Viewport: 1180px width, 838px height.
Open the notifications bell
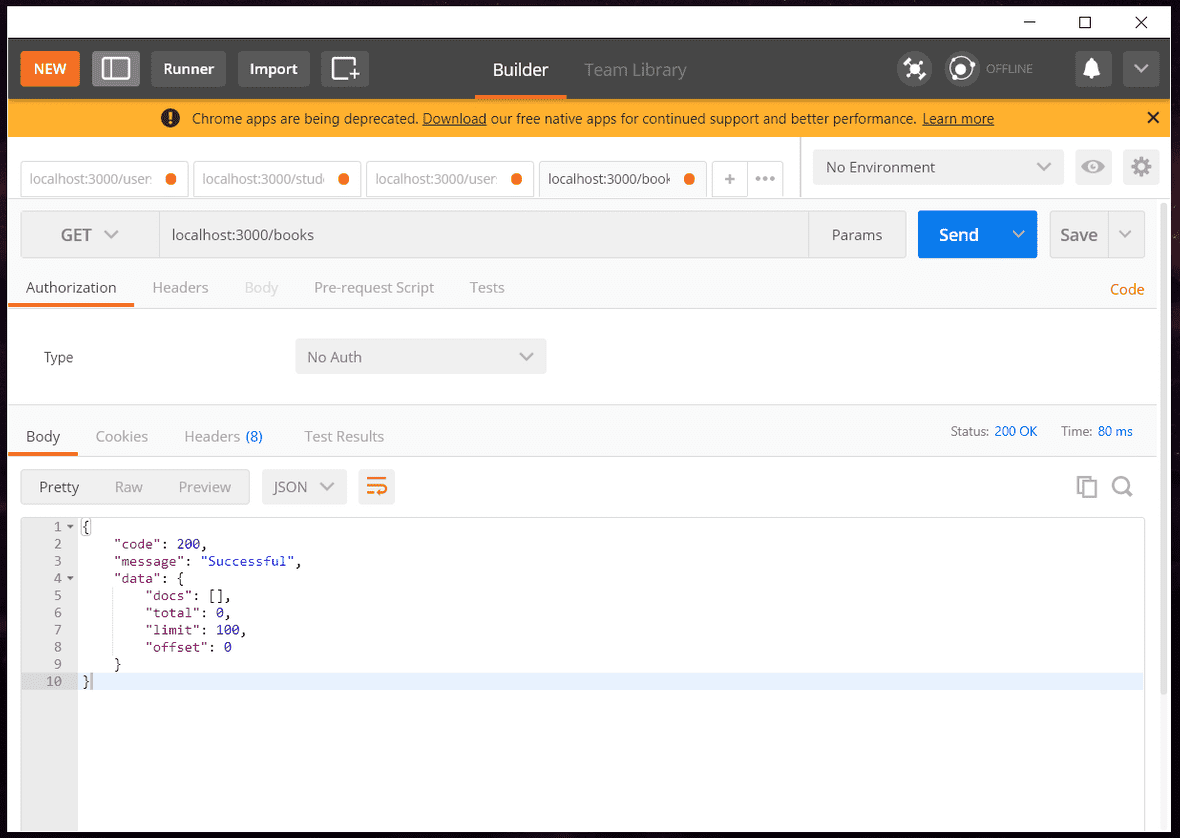point(1092,69)
